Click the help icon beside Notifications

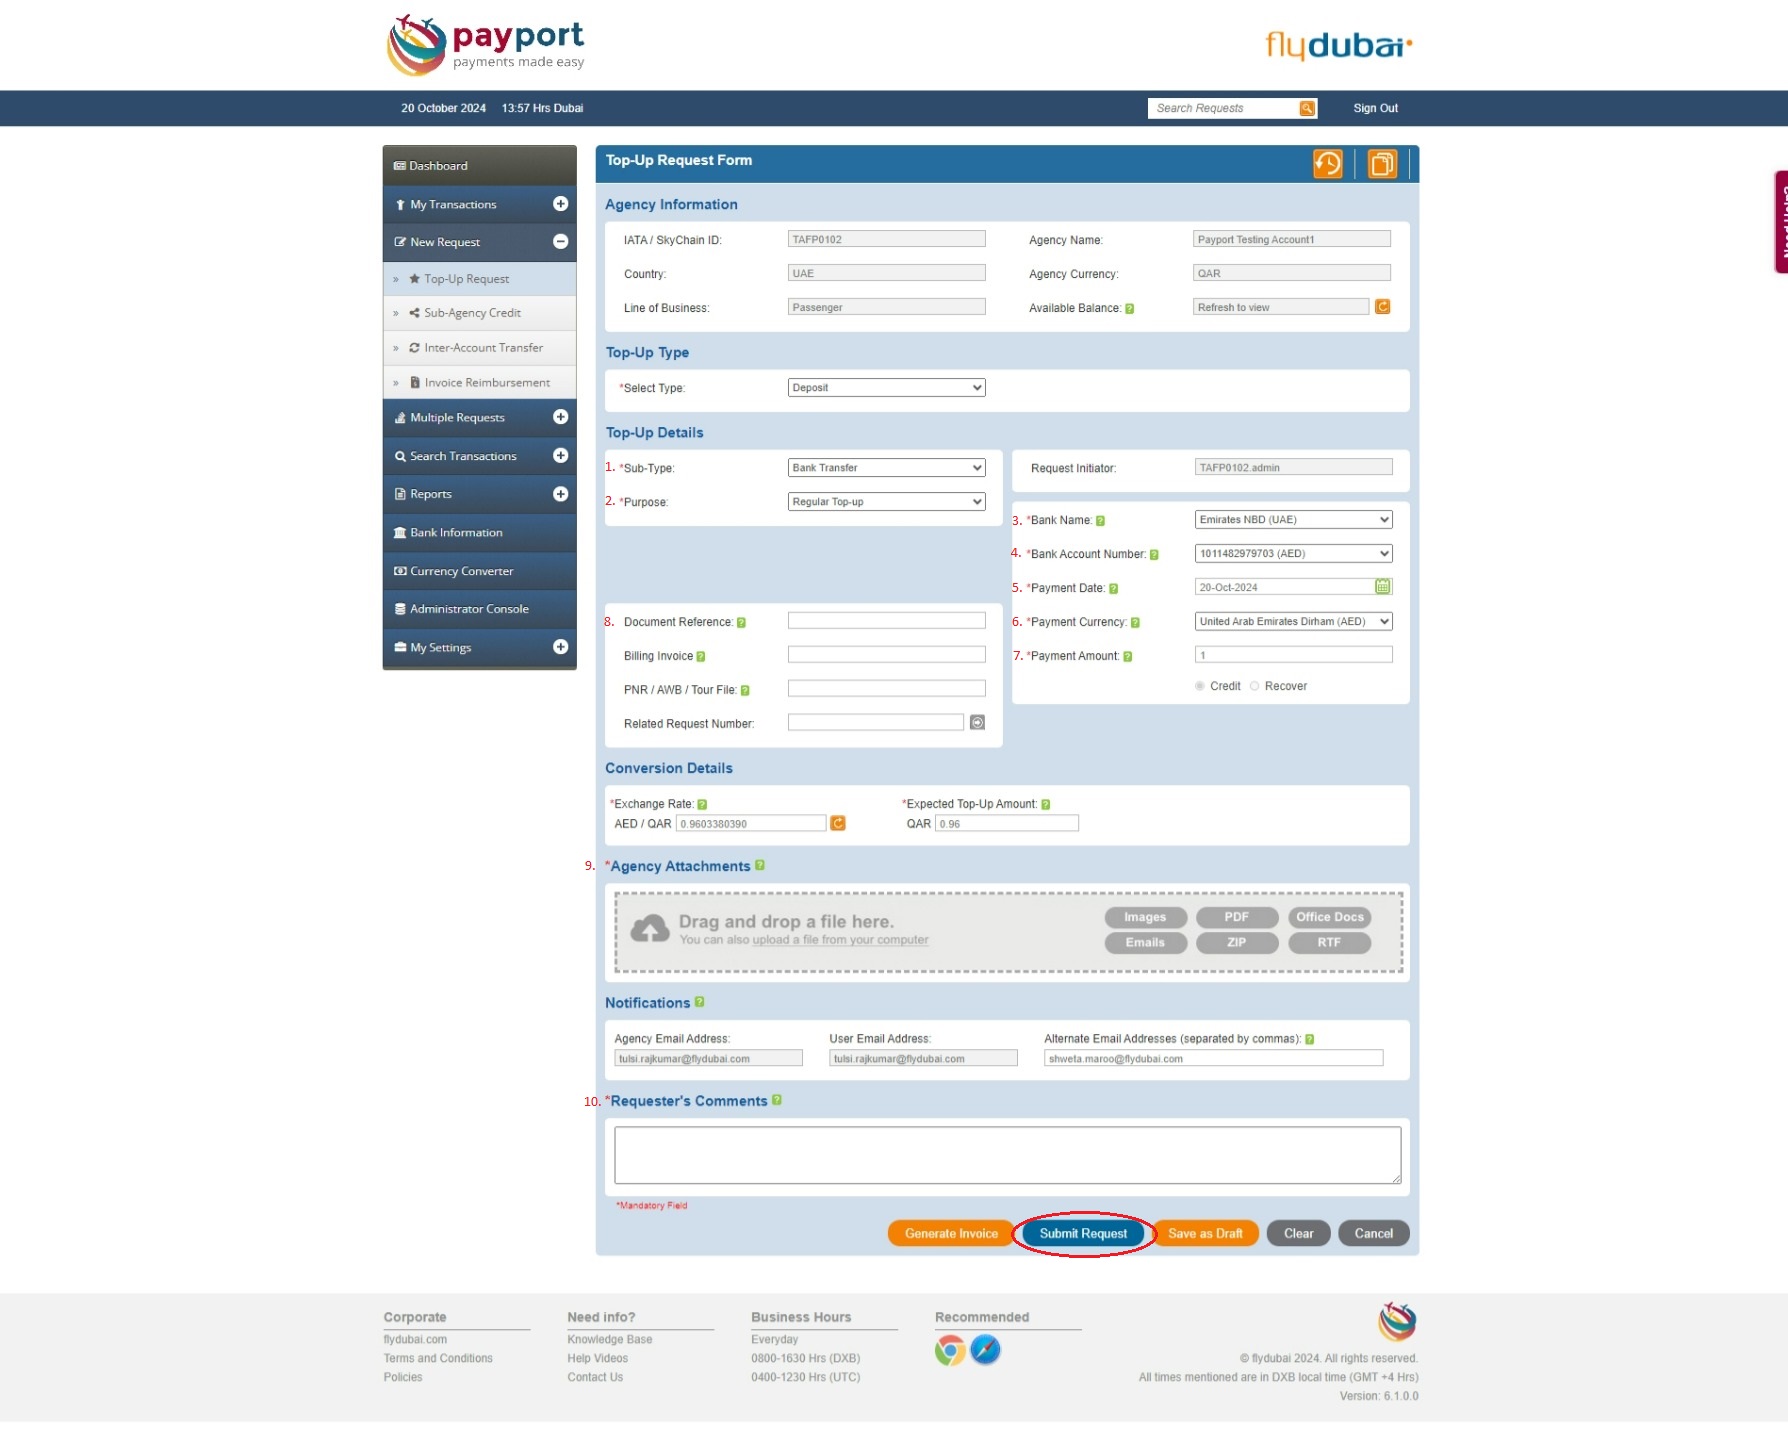click(x=699, y=1002)
